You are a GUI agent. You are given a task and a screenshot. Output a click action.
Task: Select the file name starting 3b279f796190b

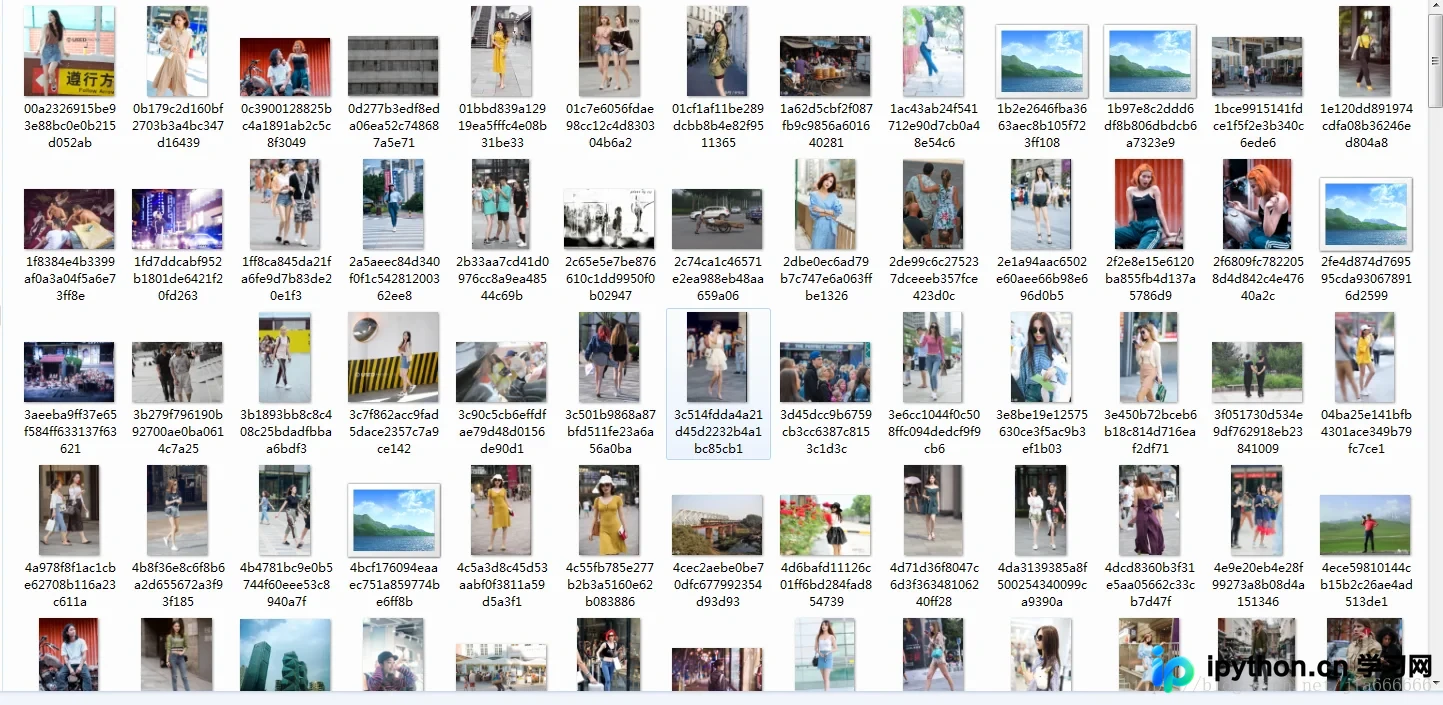pyautogui.click(x=177, y=432)
